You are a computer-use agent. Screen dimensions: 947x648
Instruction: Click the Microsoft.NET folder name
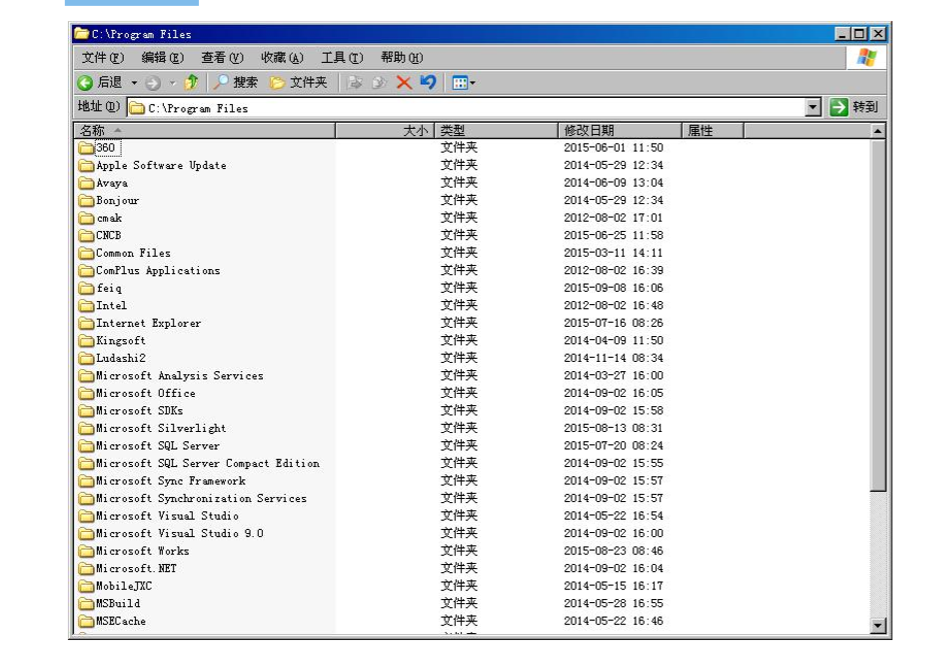136,568
